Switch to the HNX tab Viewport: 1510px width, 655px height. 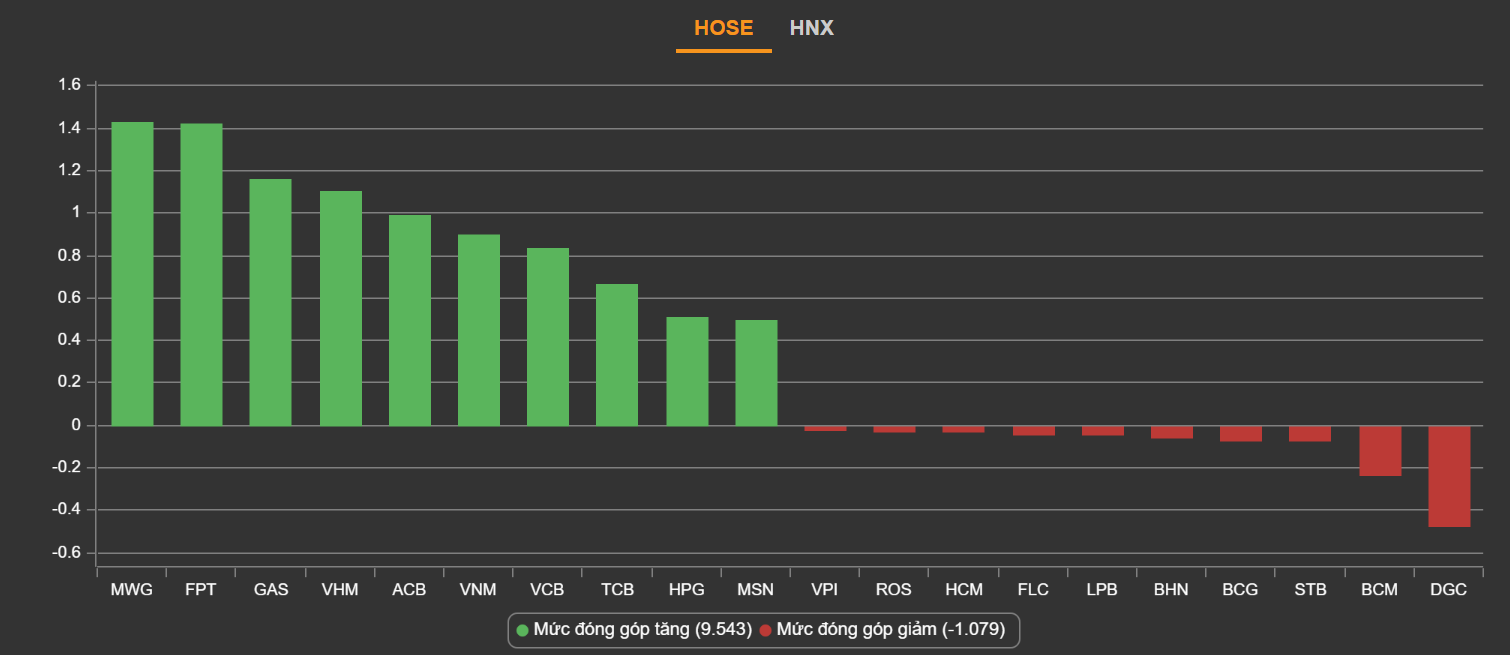[x=811, y=28]
